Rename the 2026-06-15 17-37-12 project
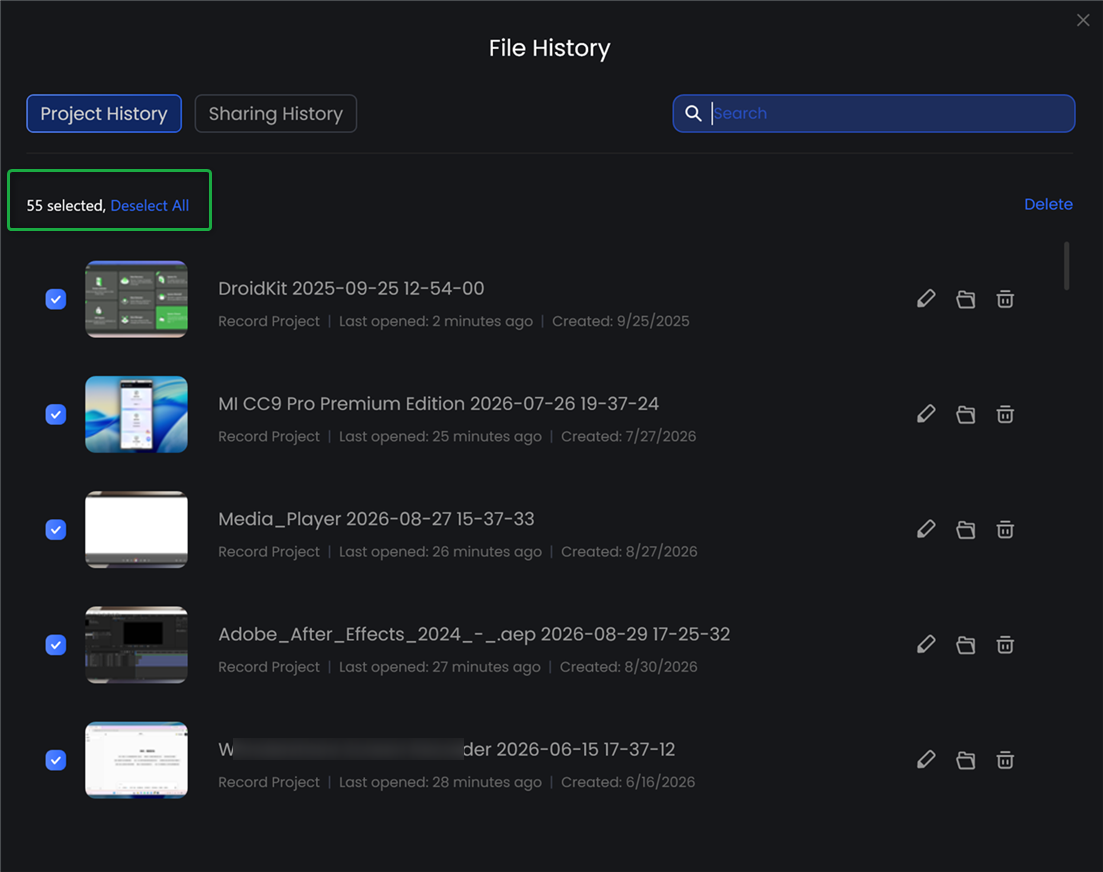This screenshot has height=872, width=1103. (x=926, y=760)
